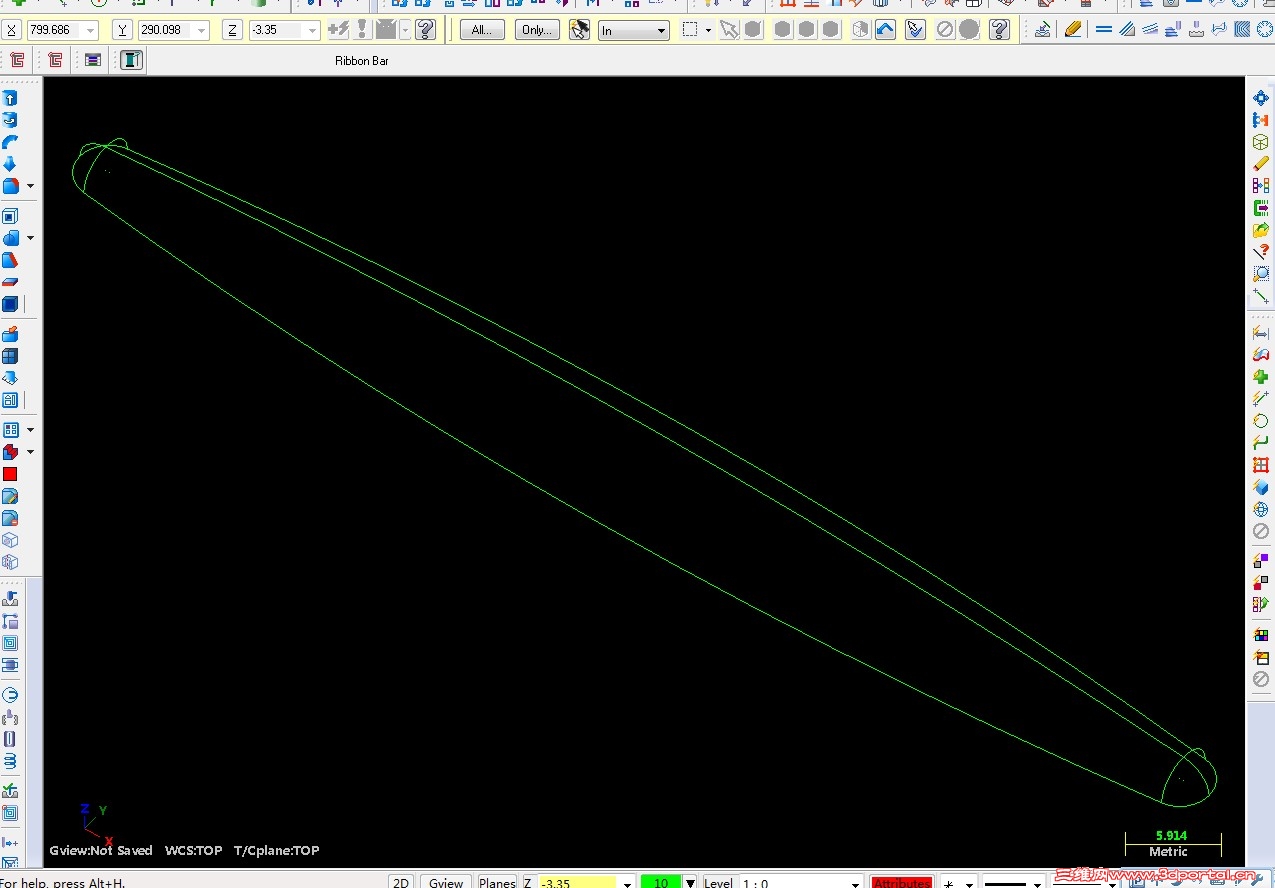1275x888 pixels.
Task: Click the red question mark analyze icon
Action: (x=1261, y=252)
